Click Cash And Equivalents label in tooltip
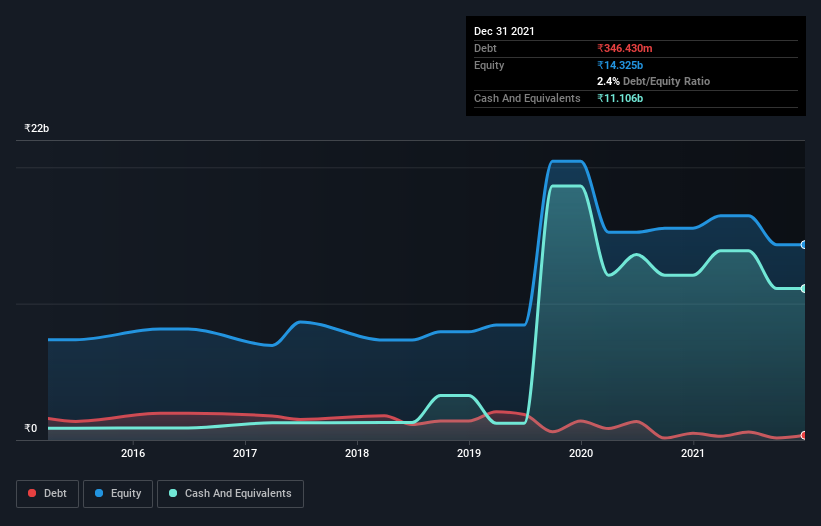The width and height of the screenshot is (821, 526). pos(527,98)
